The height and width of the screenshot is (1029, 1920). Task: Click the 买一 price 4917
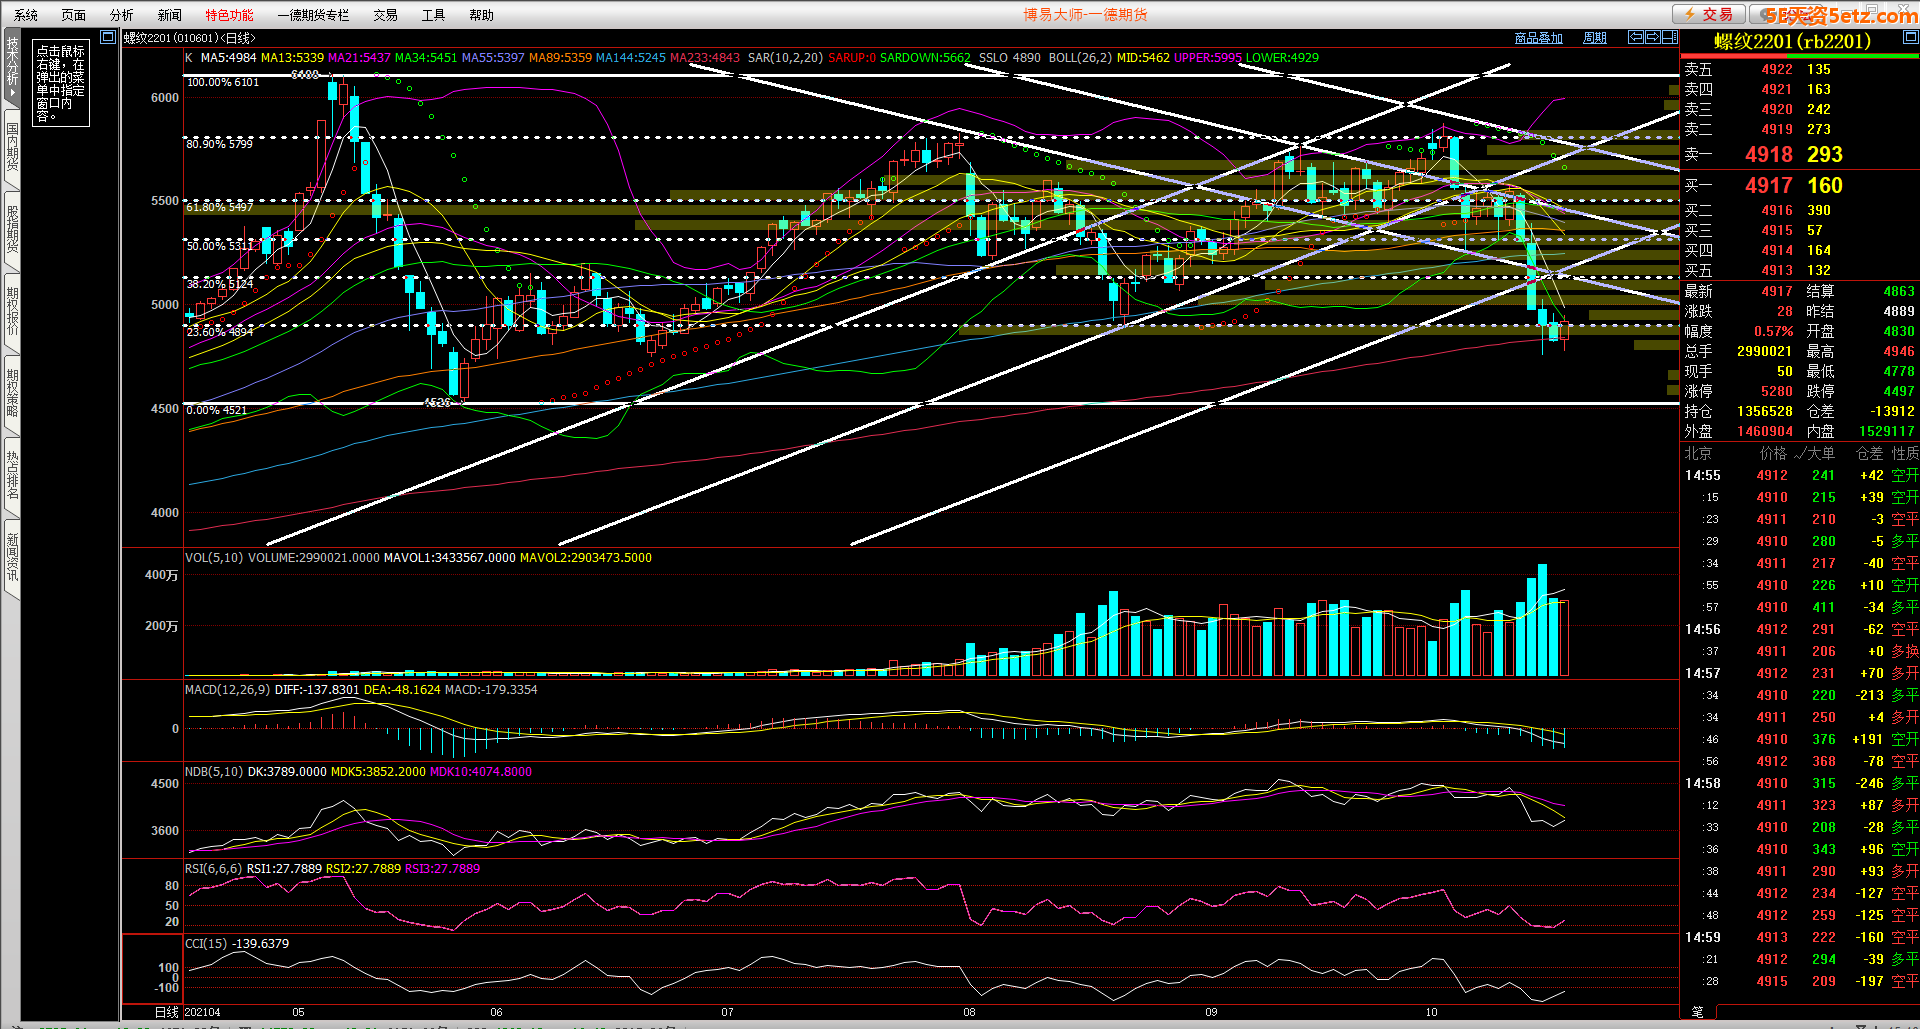pyautogui.click(x=1768, y=185)
